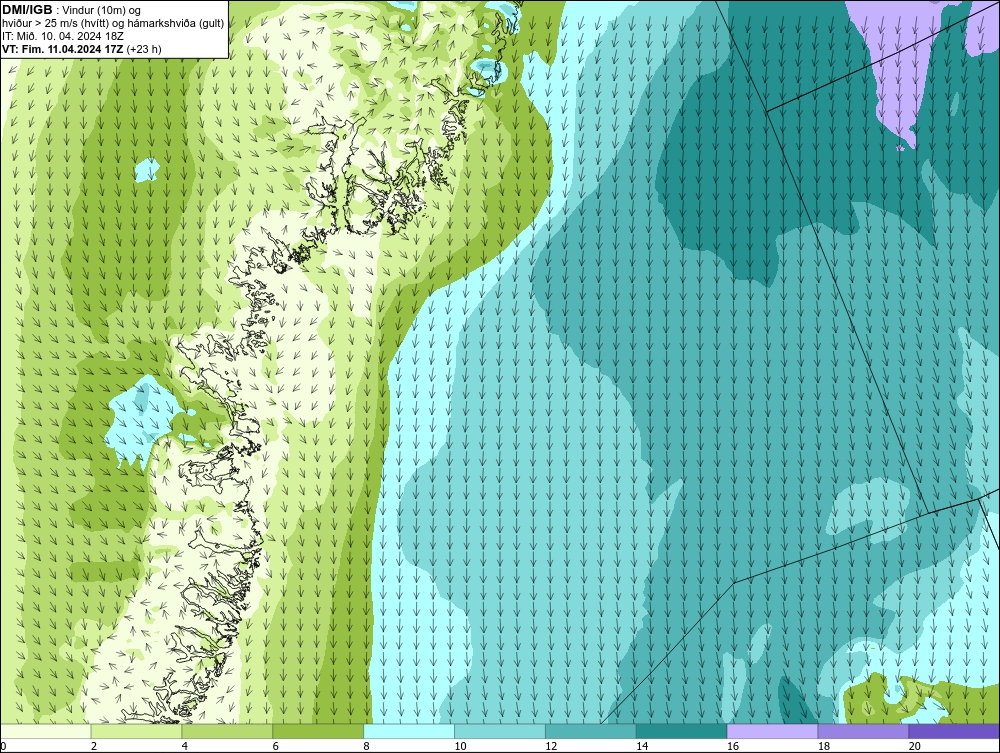Image resolution: width=1000 pixels, height=753 pixels.
Task: Click the legend scale label '8'
Action: [x=366, y=746]
